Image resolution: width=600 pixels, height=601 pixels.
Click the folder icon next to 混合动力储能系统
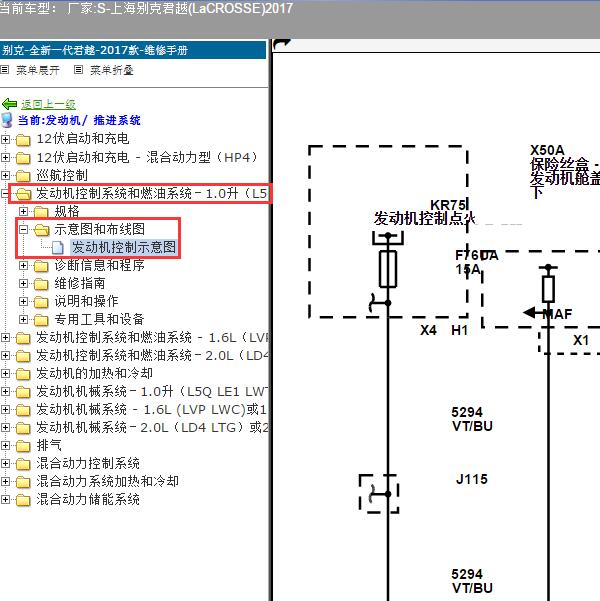[23, 500]
